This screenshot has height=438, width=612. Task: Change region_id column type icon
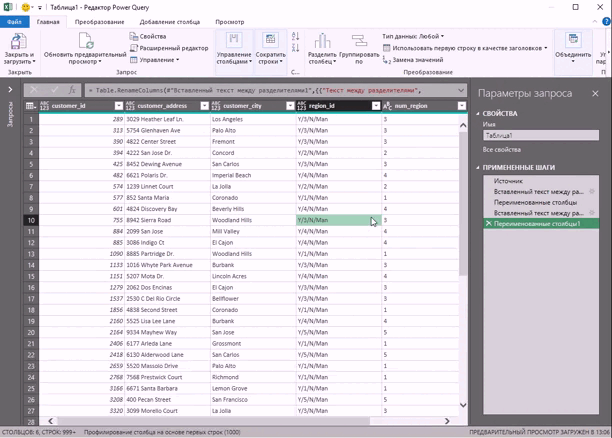(x=302, y=106)
